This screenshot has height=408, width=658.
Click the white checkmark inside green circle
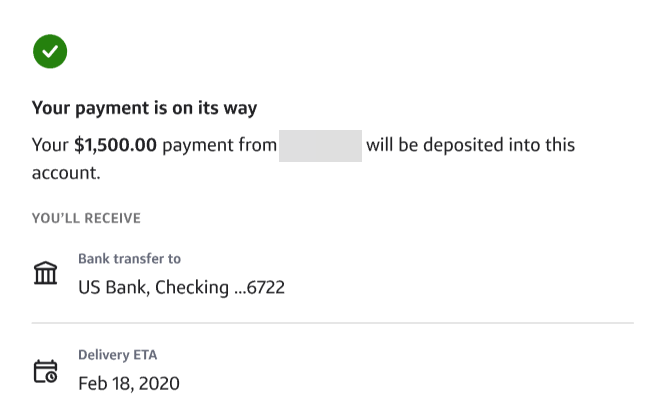click(x=50, y=51)
